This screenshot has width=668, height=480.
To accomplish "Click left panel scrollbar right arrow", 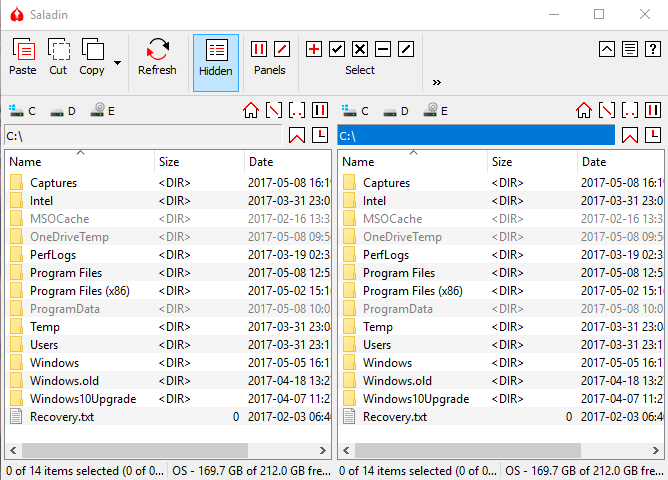I will coord(322,451).
